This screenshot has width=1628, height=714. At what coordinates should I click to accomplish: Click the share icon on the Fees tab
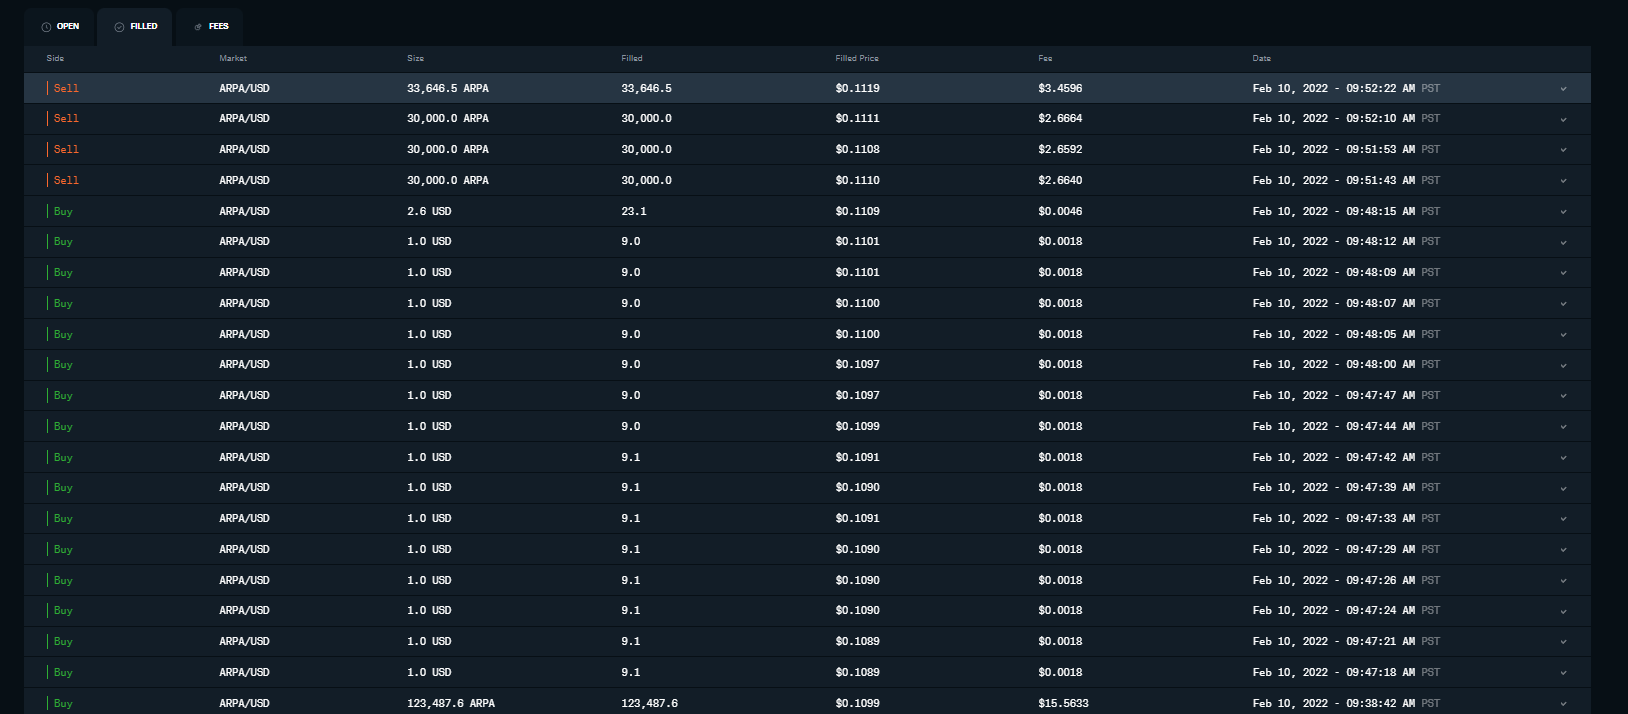tap(198, 27)
